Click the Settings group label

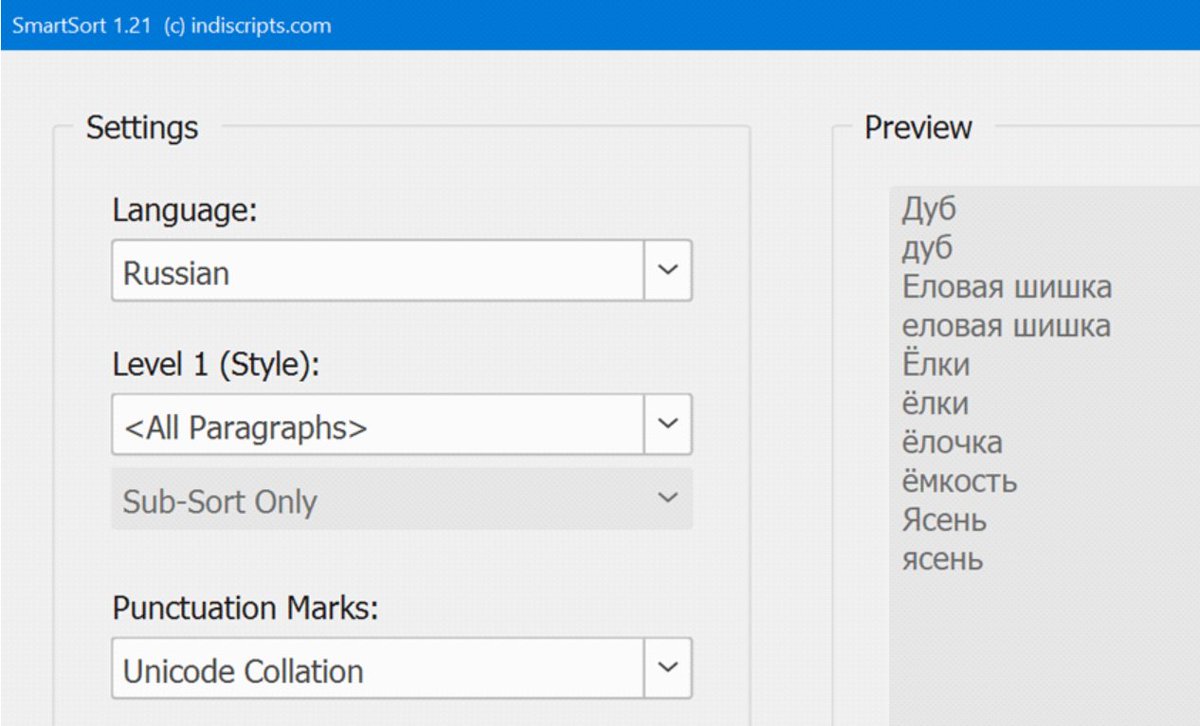pyautogui.click(x=141, y=127)
